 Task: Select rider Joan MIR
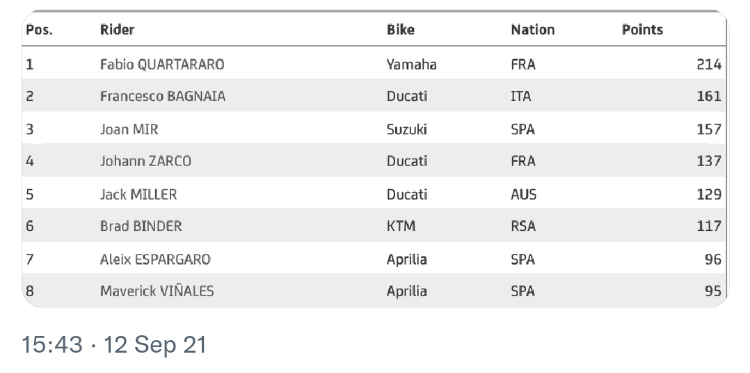(129, 129)
